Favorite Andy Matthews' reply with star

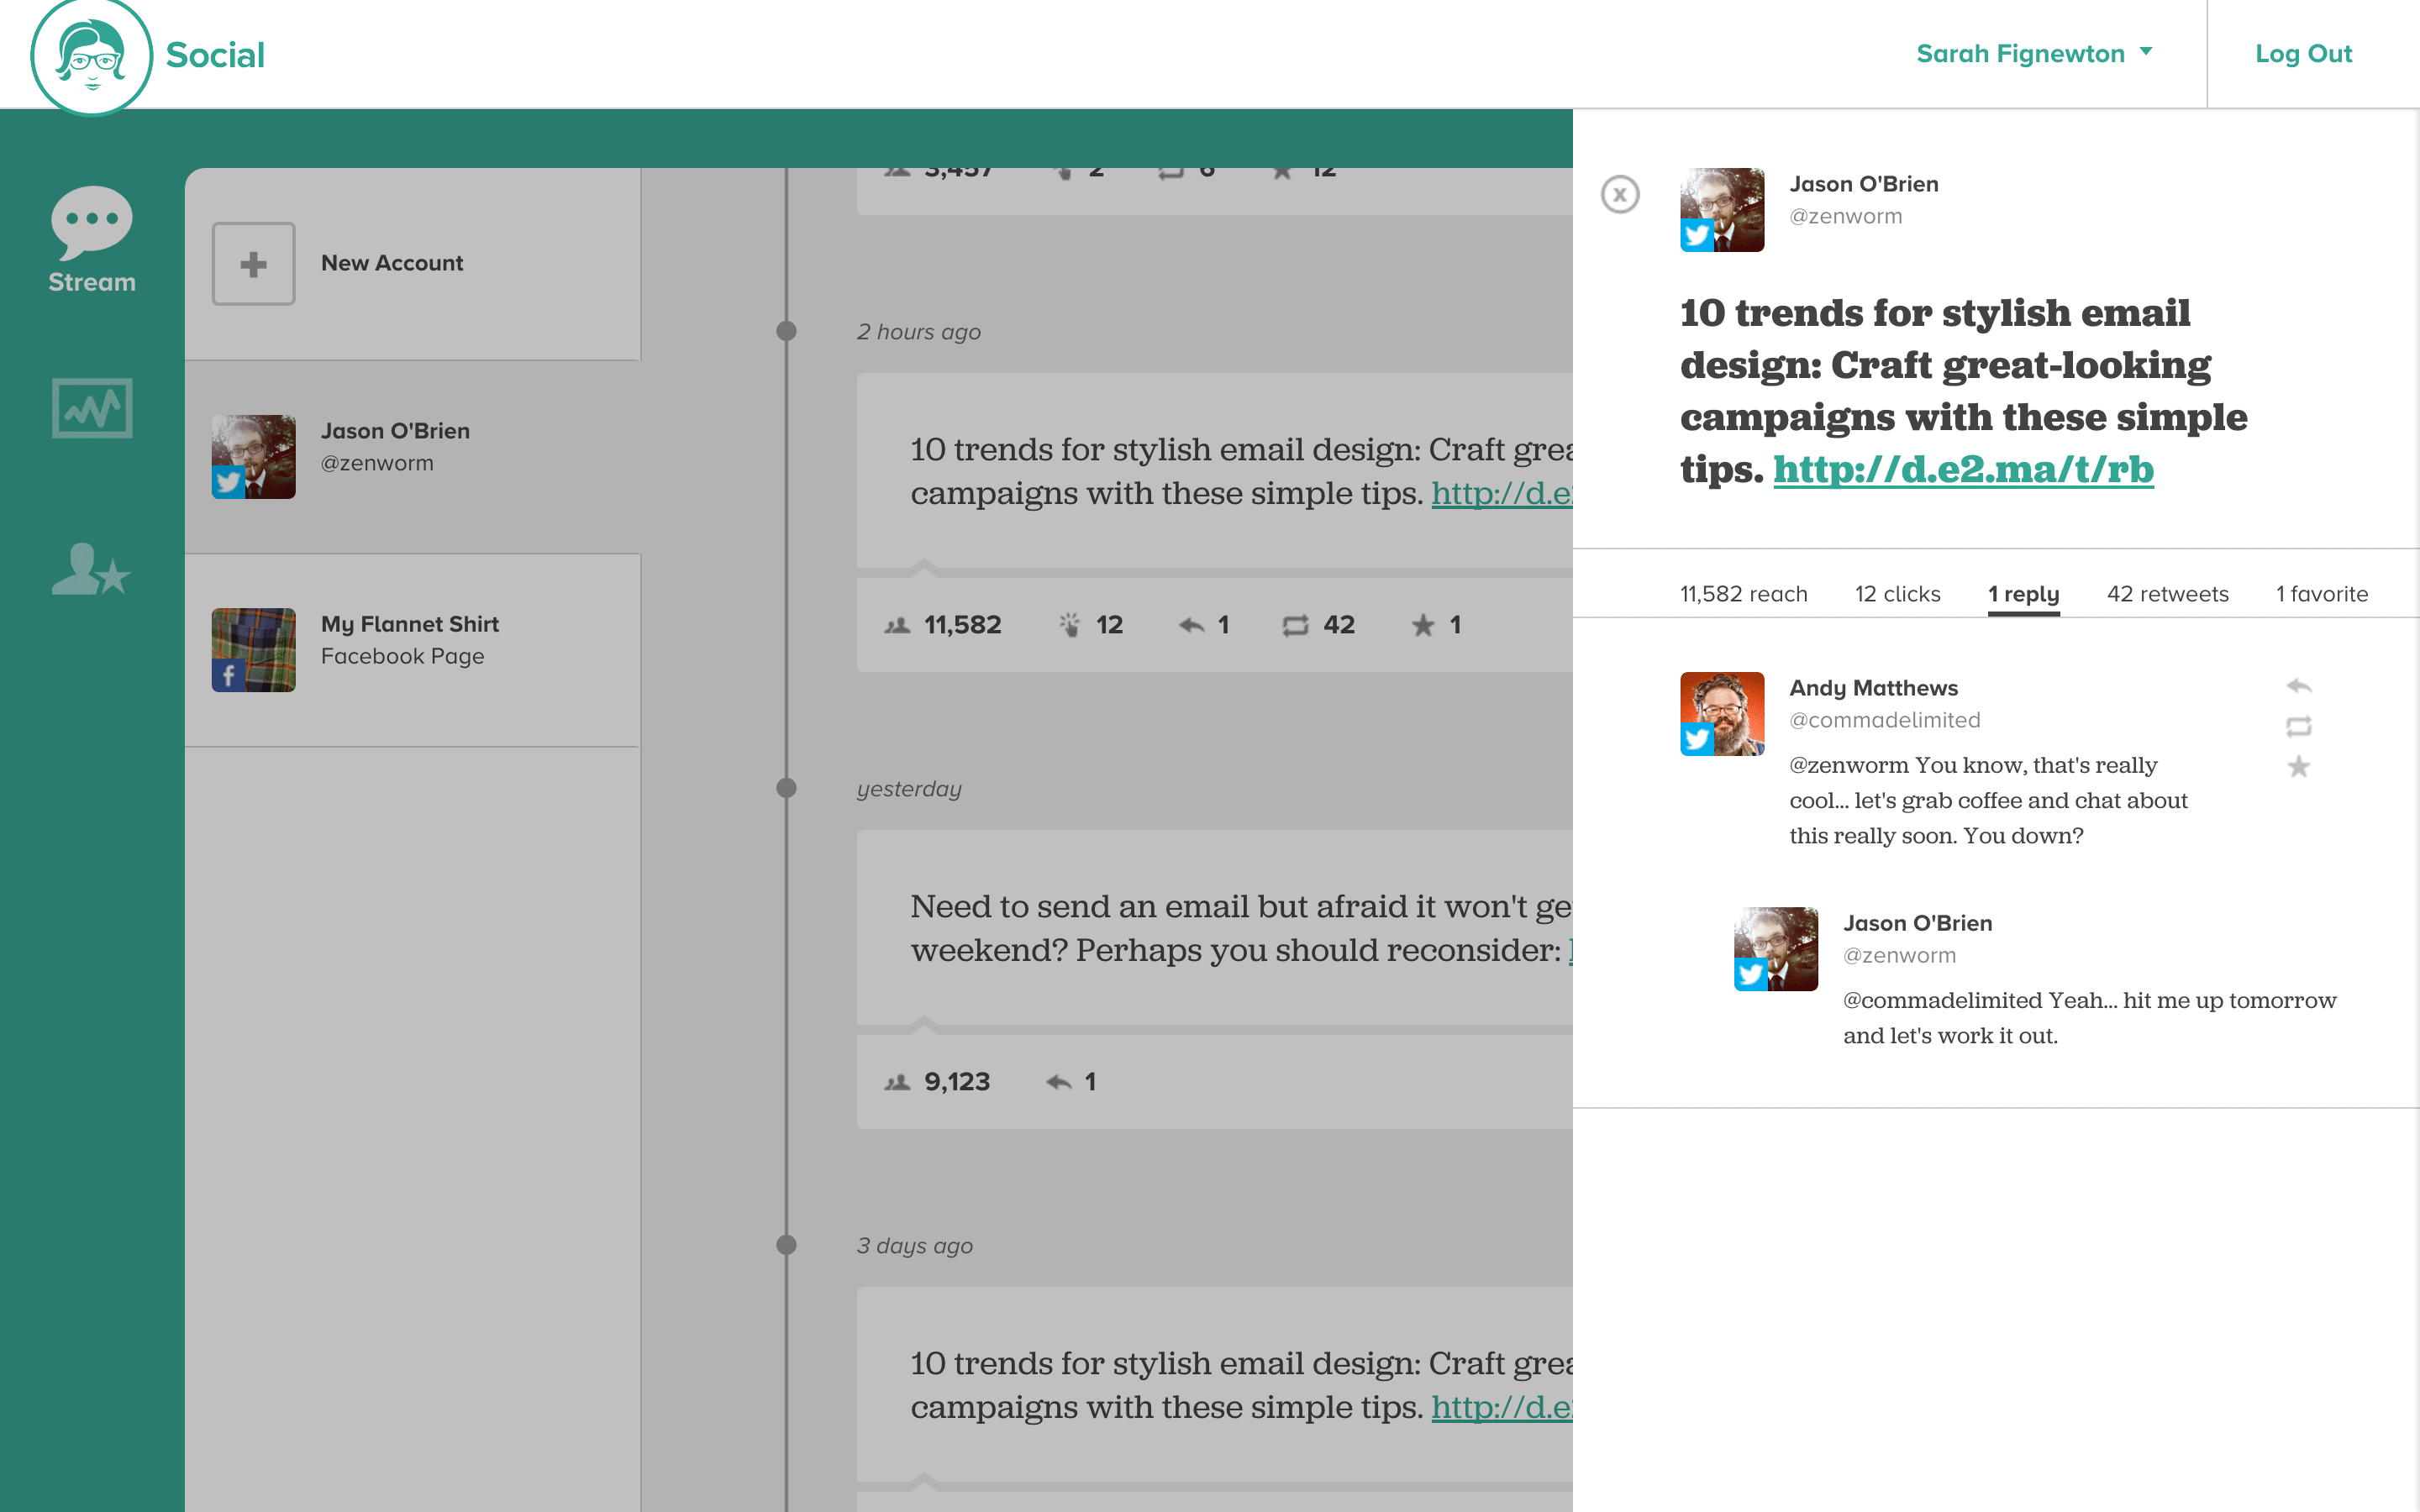point(2298,767)
